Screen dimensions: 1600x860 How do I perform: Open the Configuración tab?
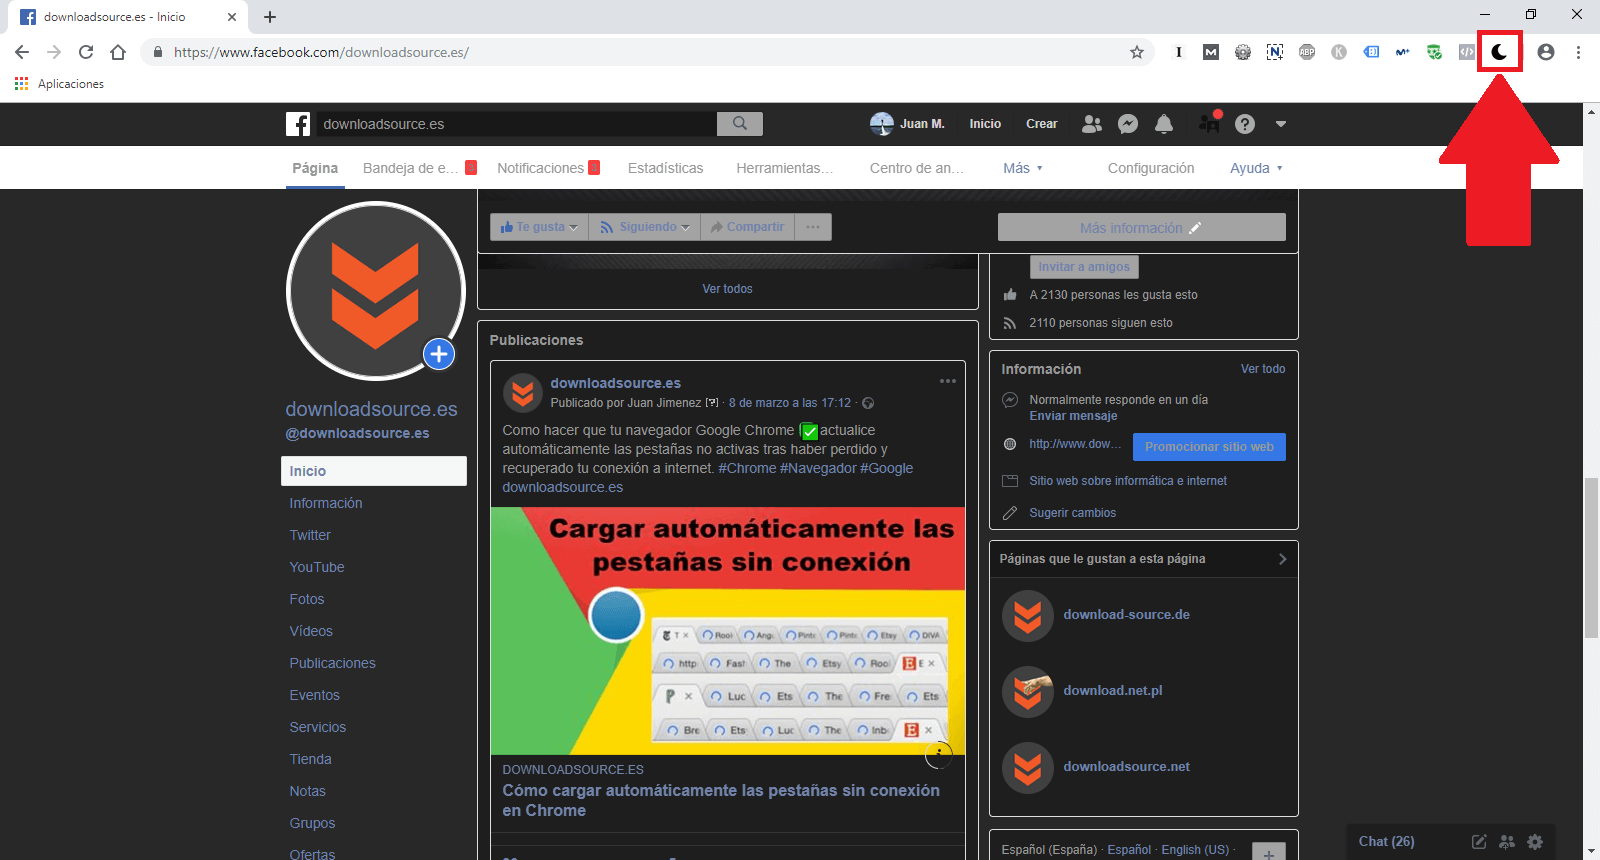tap(1151, 168)
